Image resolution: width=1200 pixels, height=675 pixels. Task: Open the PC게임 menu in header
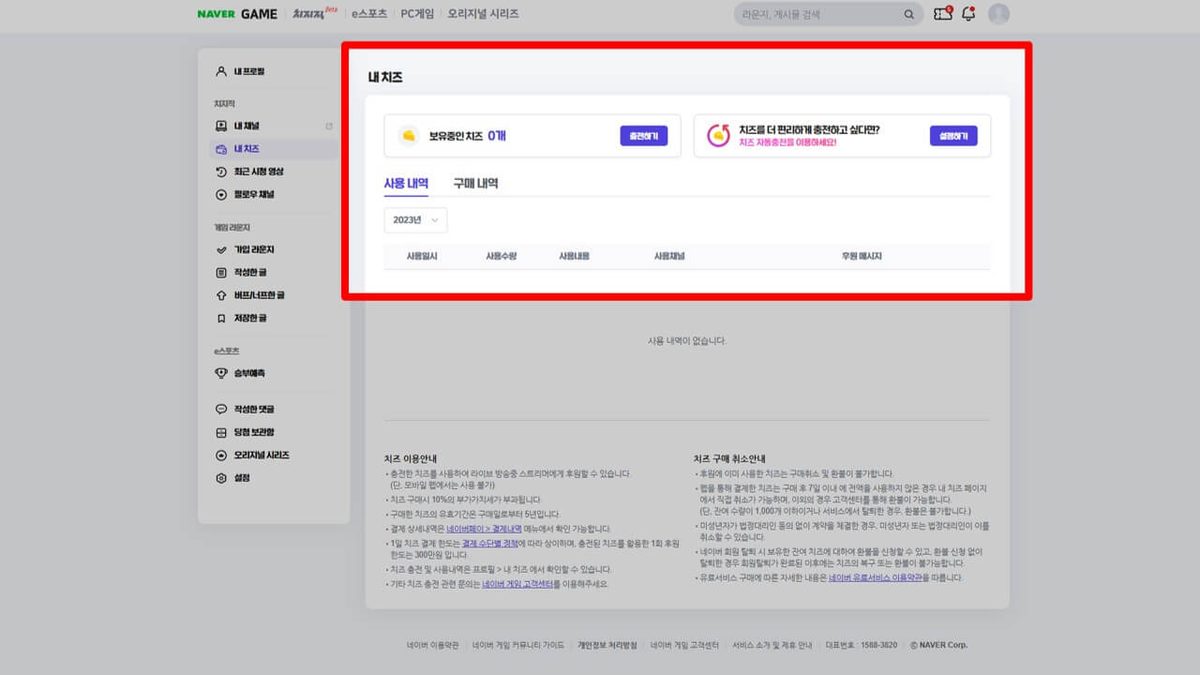point(417,14)
